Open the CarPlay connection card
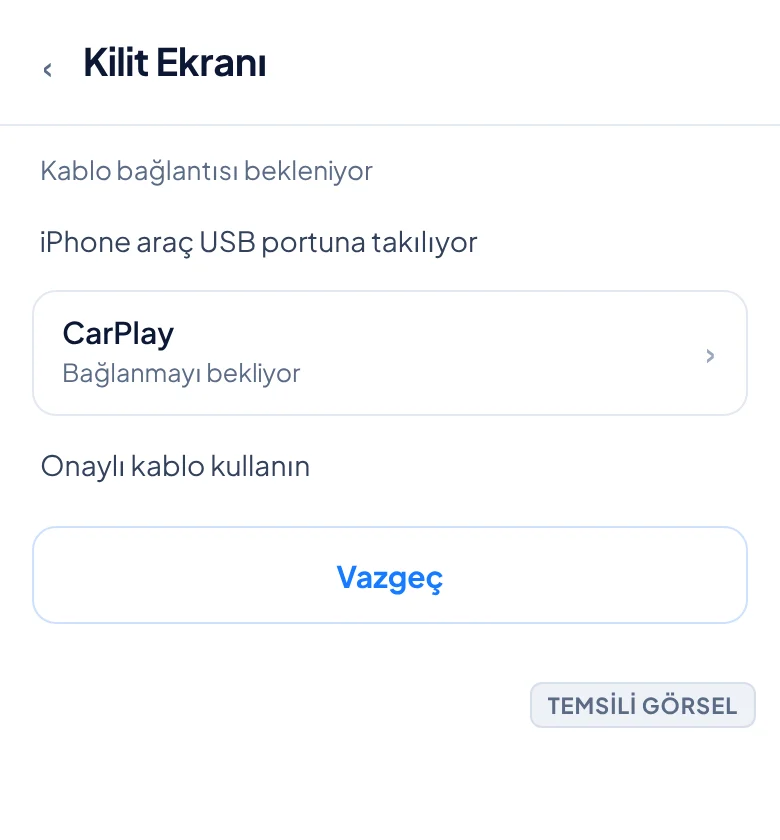This screenshot has width=780, height=840. tap(390, 353)
